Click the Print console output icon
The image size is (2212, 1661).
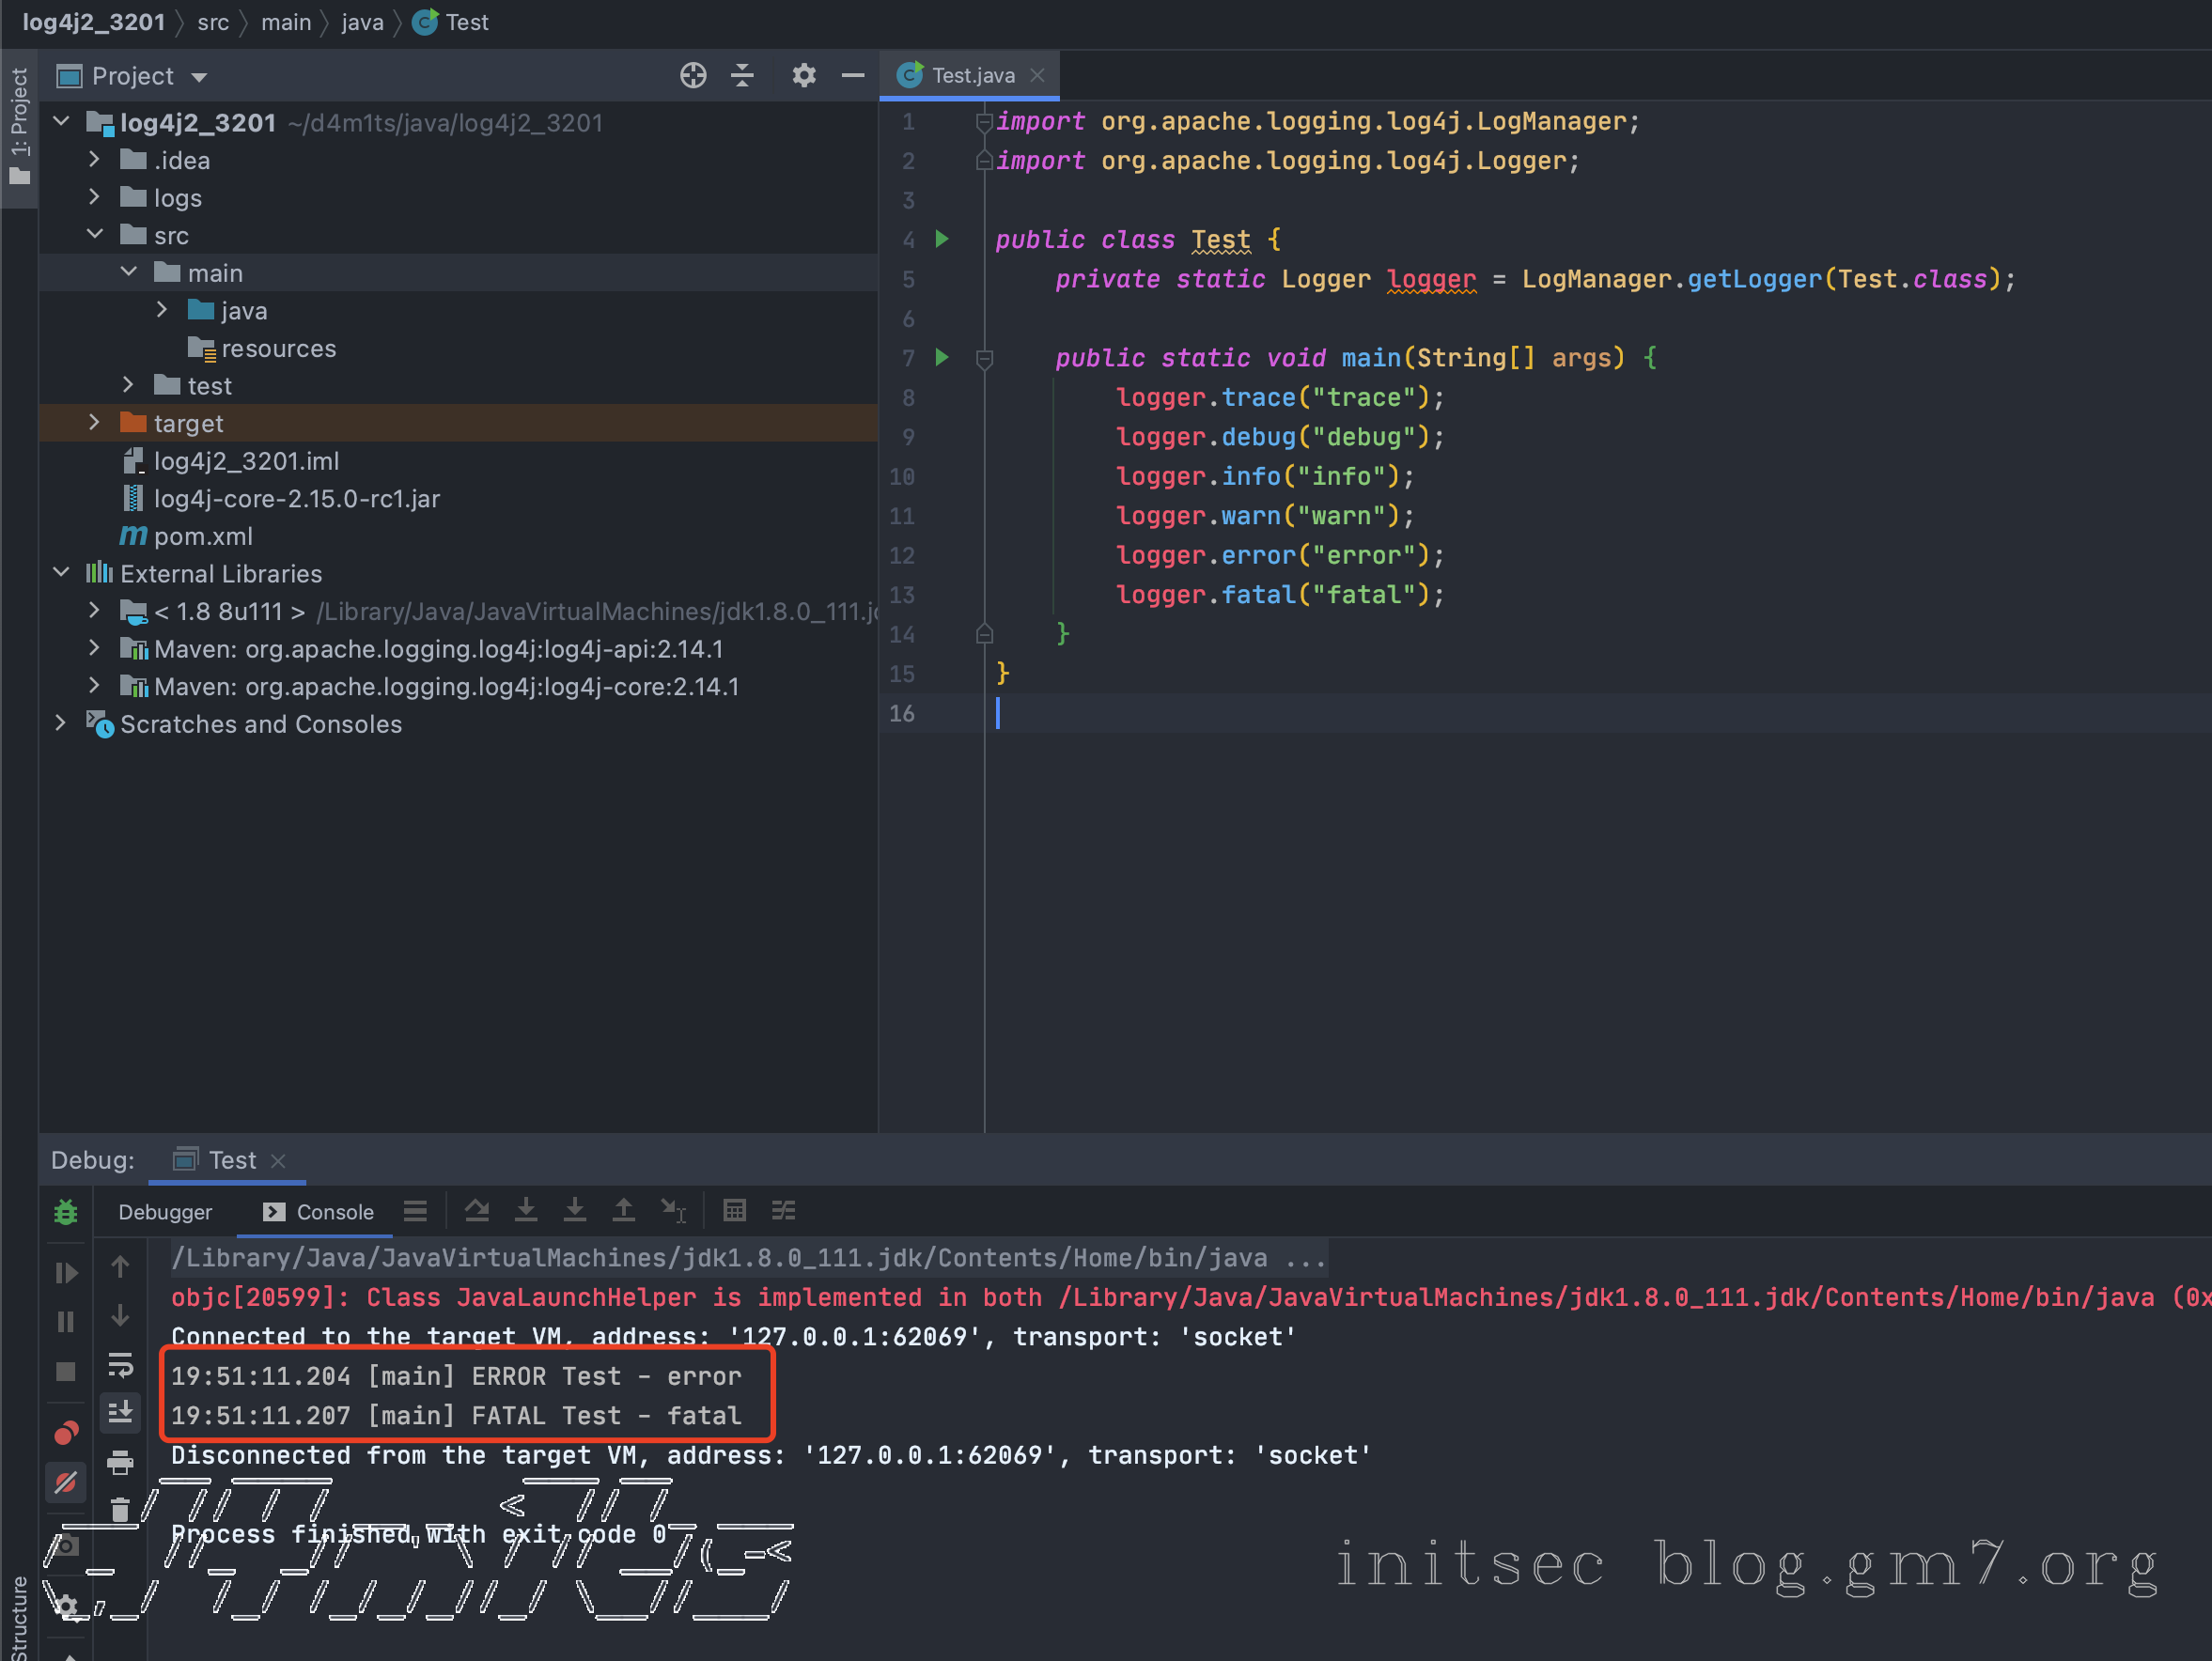coord(120,1463)
